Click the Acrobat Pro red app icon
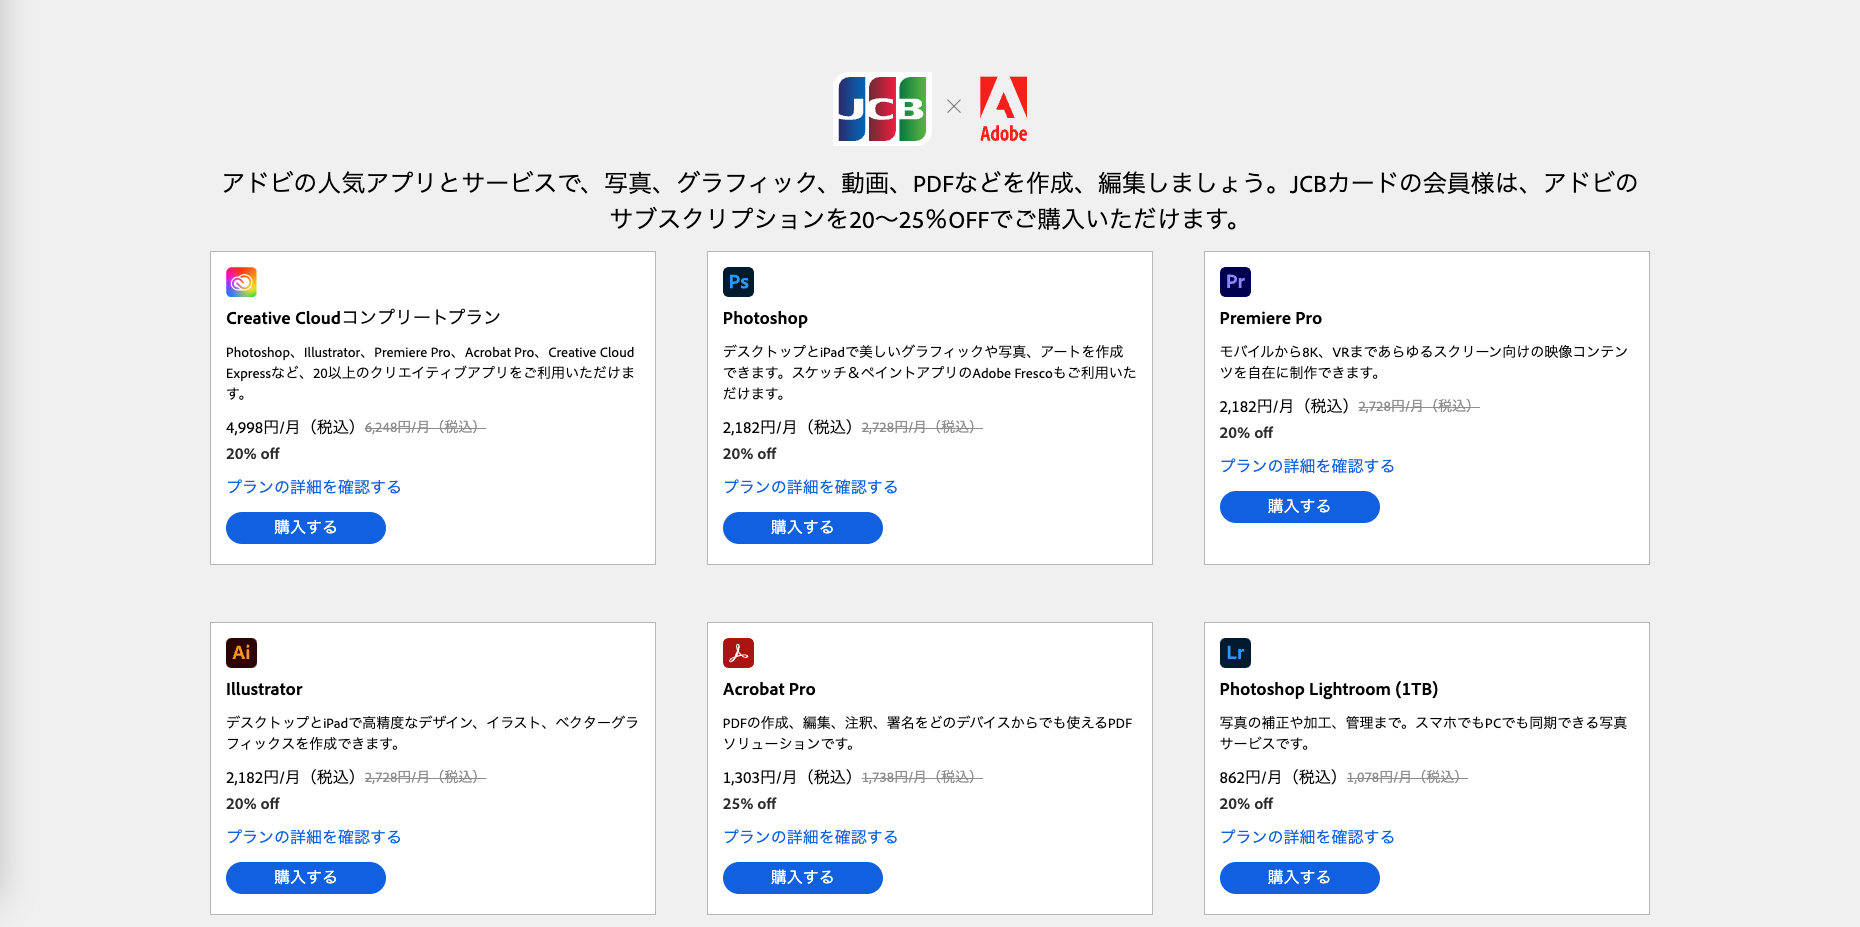Image resolution: width=1860 pixels, height=927 pixels. (738, 653)
